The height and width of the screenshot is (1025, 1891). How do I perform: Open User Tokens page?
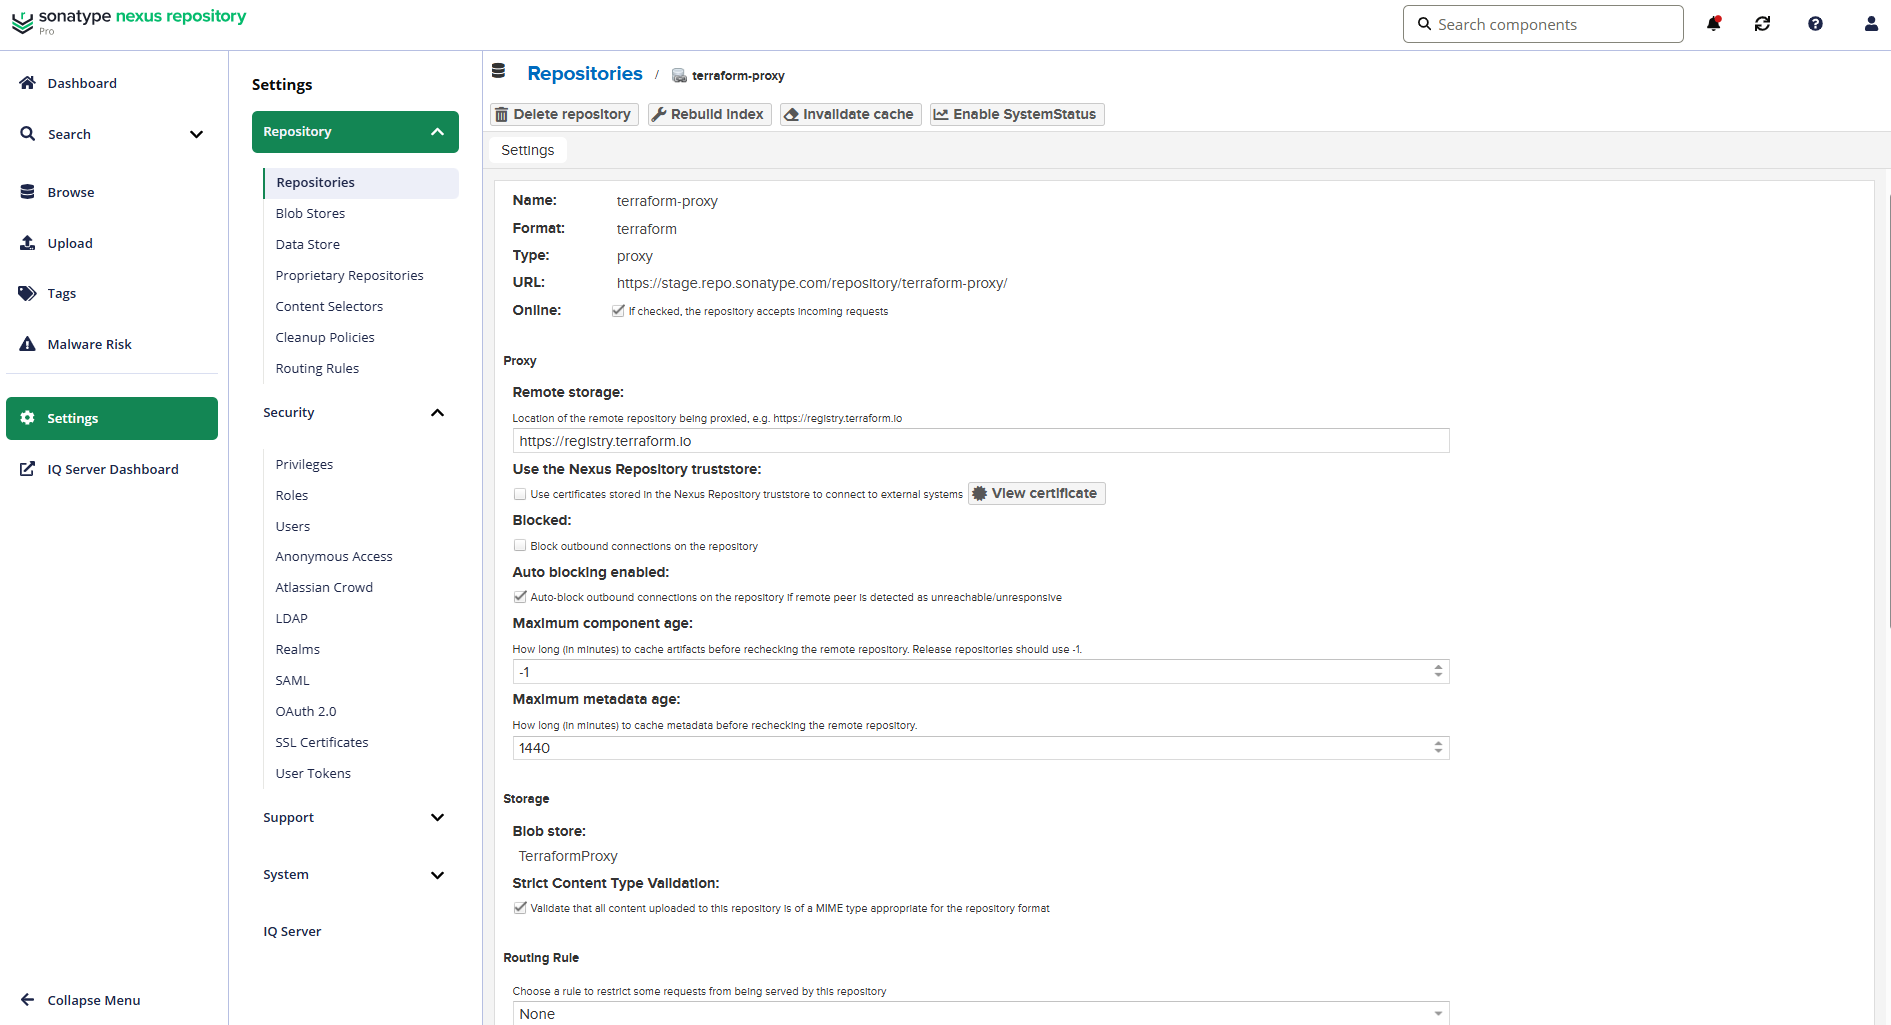pos(313,774)
